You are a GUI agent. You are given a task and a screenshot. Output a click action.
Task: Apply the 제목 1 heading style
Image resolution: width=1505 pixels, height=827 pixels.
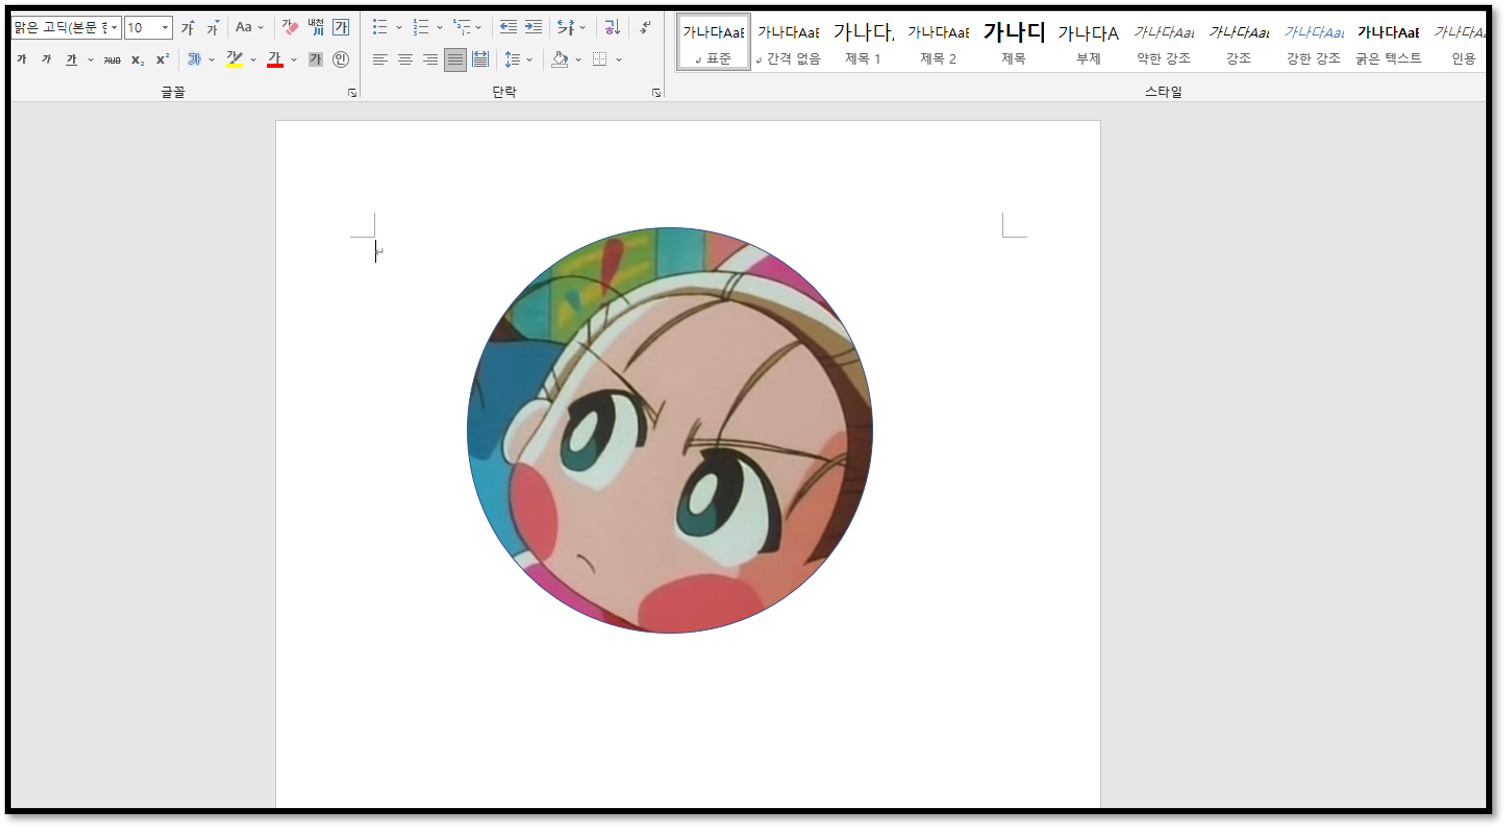[x=863, y=43]
